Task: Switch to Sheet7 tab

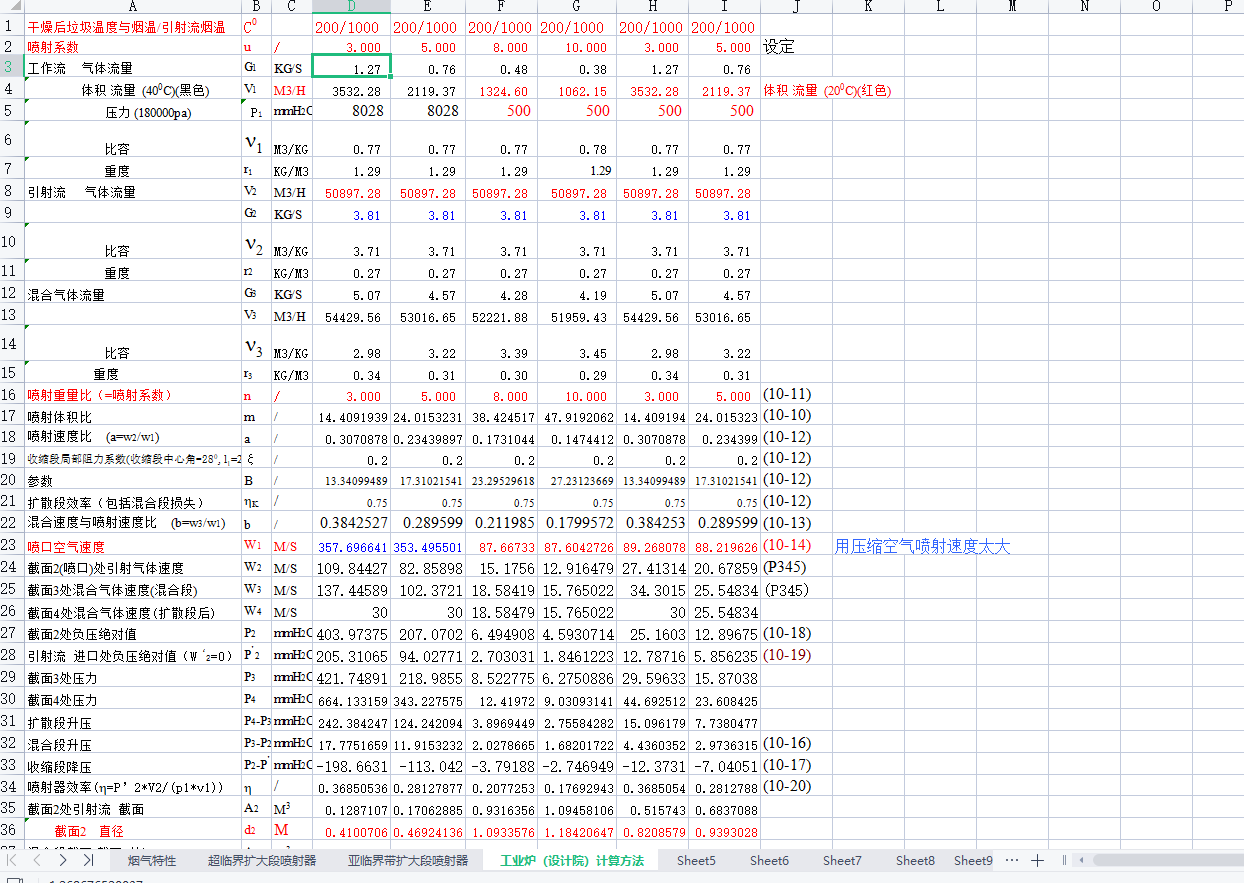Action: click(x=842, y=860)
